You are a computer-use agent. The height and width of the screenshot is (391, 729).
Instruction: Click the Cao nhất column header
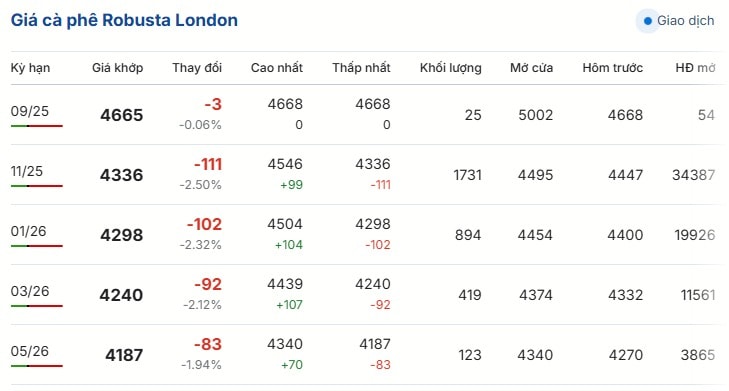click(x=277, y=68)
